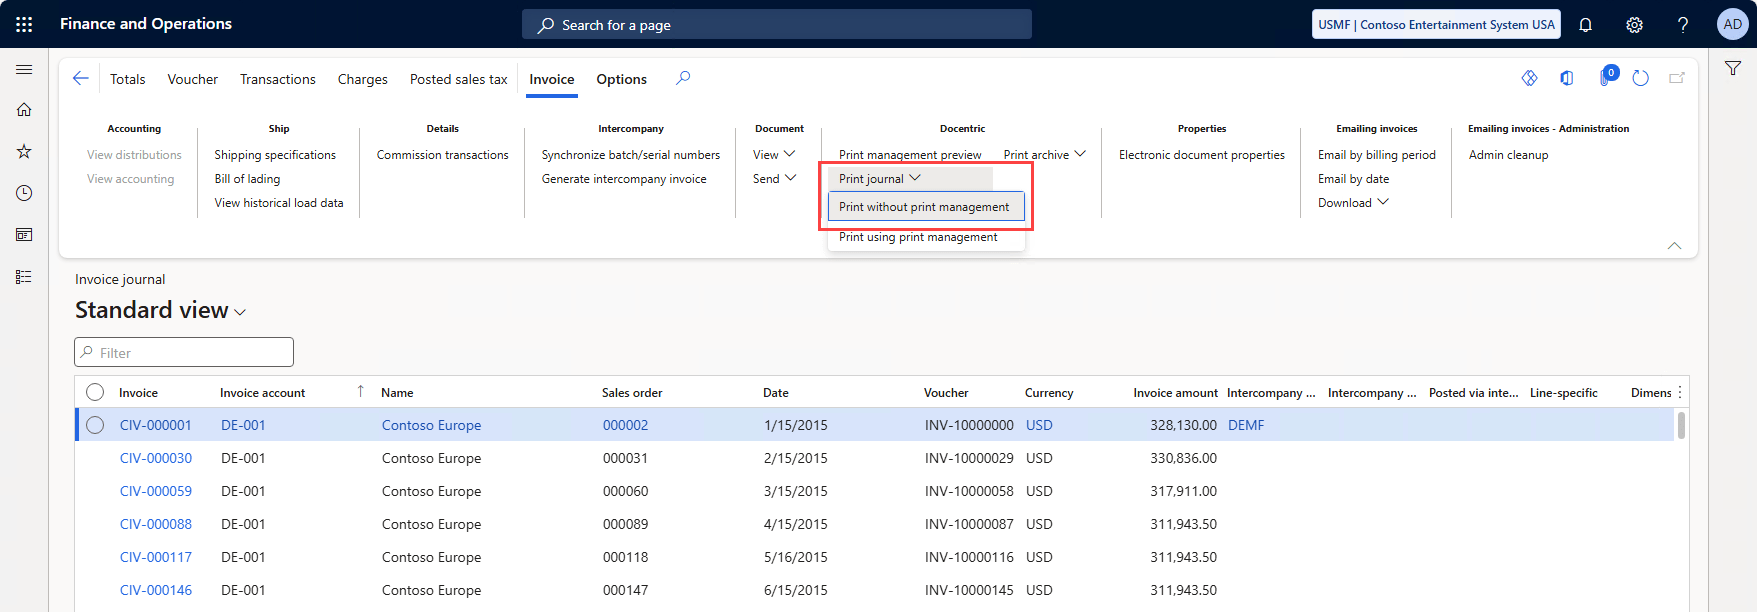
Task: Open the filter pane funnel icon
Action: (1733, 69)
